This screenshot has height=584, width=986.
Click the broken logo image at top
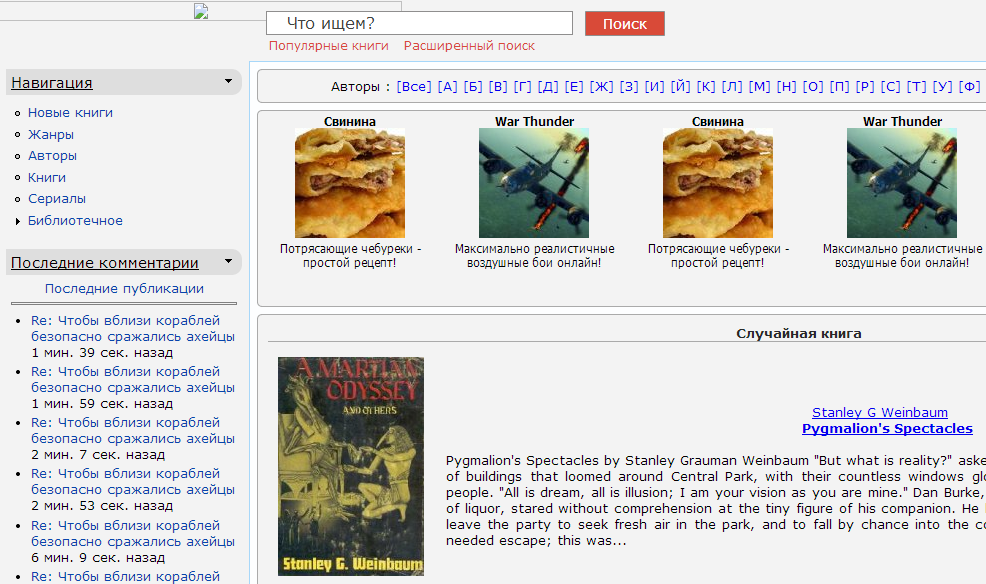pos(201,12)
